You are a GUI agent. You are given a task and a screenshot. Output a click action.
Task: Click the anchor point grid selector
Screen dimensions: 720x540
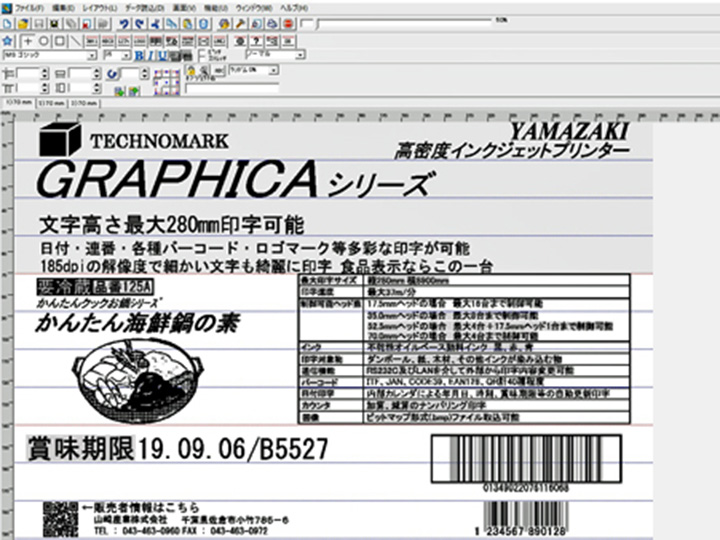point(166,82)
